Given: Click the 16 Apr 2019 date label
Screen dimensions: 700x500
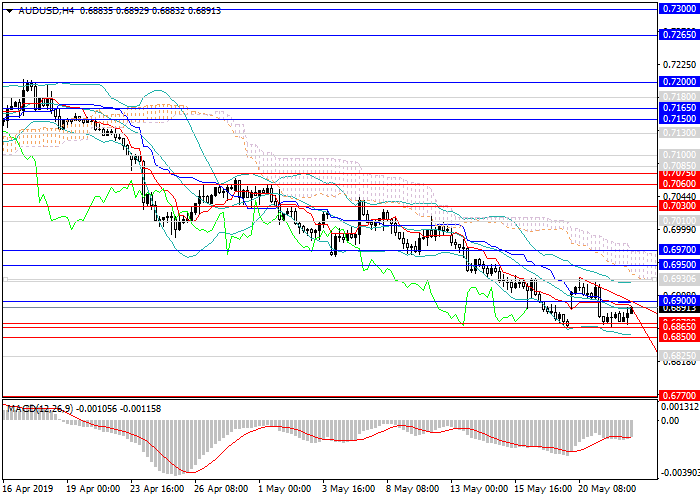Looking at the screenshot, I should pyautogui.click(x=29, y=490).
